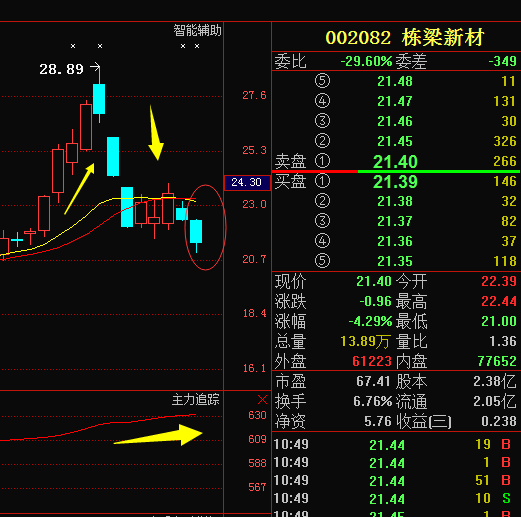Viewport: 521px width, 517px height.
Task: Click the 24.30 price cursor label
Action: pyautogui.click(x=247, y=182)
